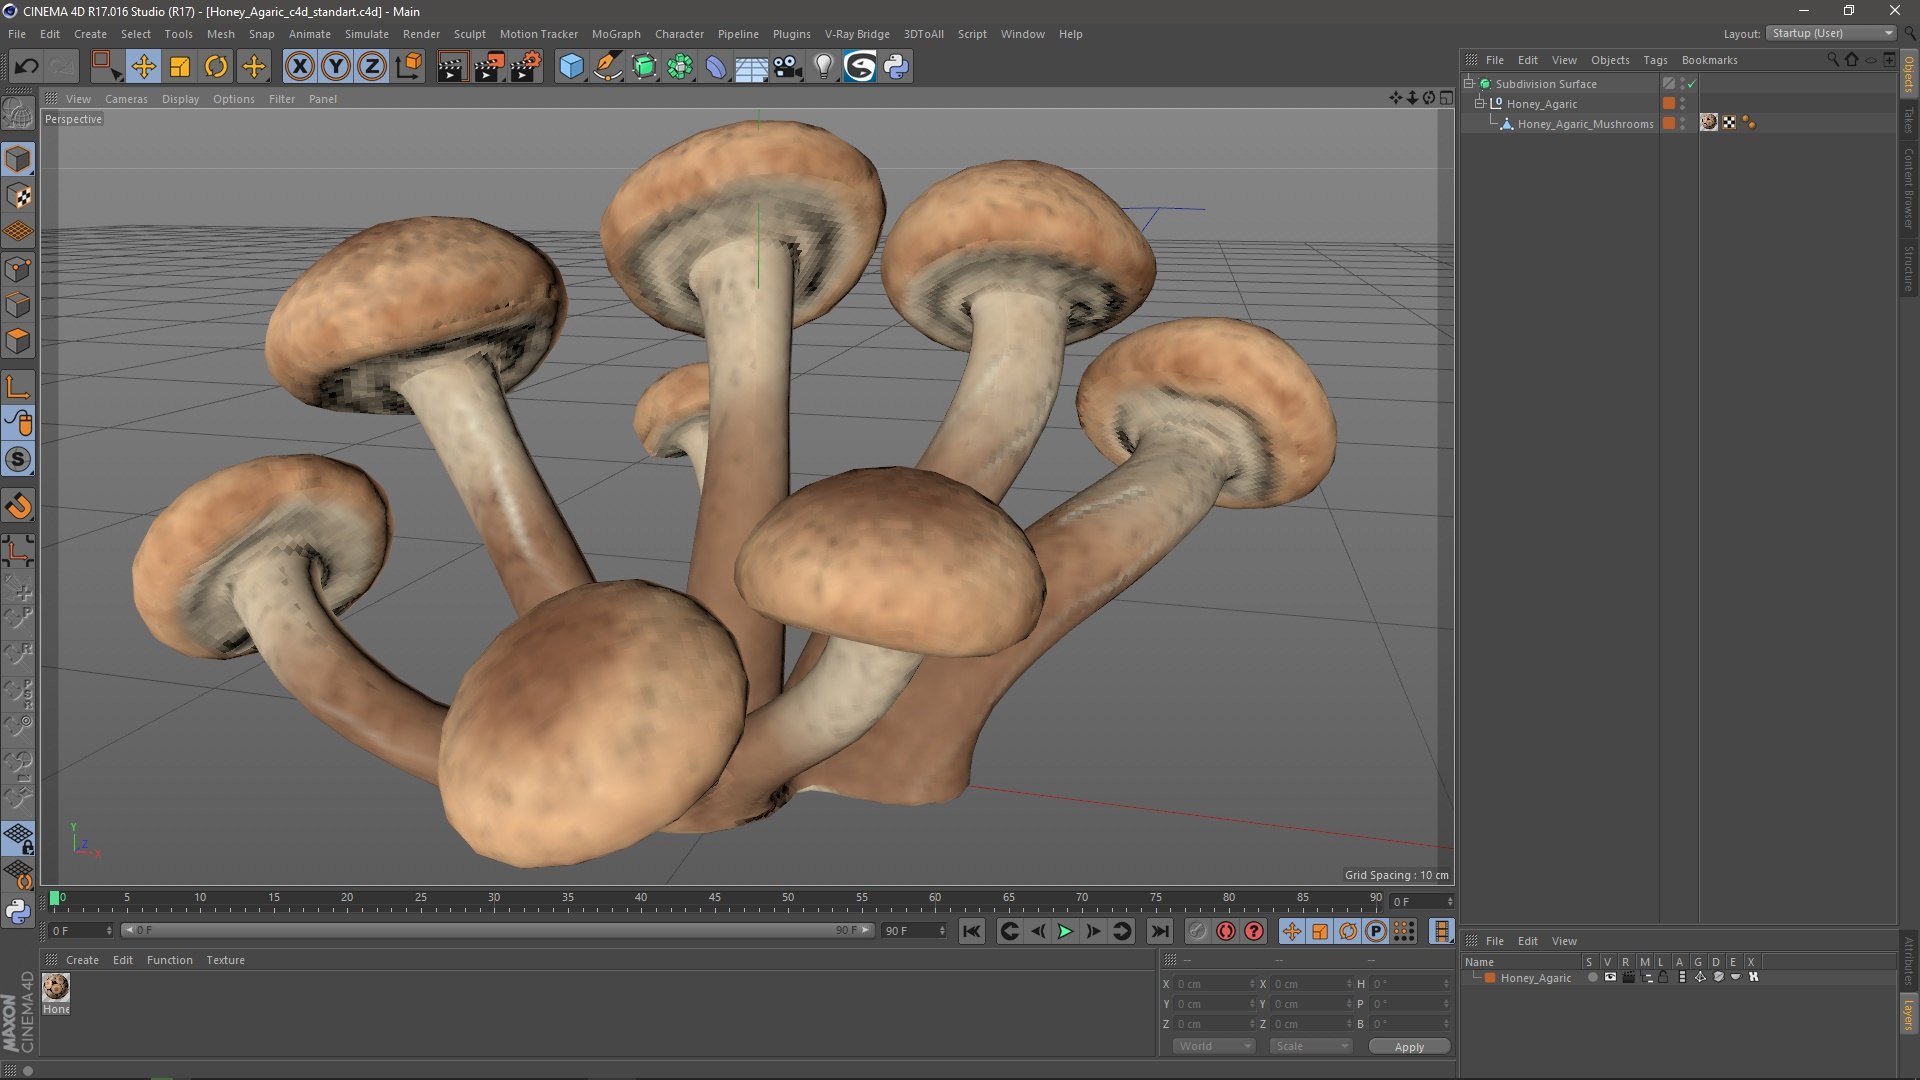Click the X position 0 cm field
The image size is (1920, 1080).
[1215, 984]
